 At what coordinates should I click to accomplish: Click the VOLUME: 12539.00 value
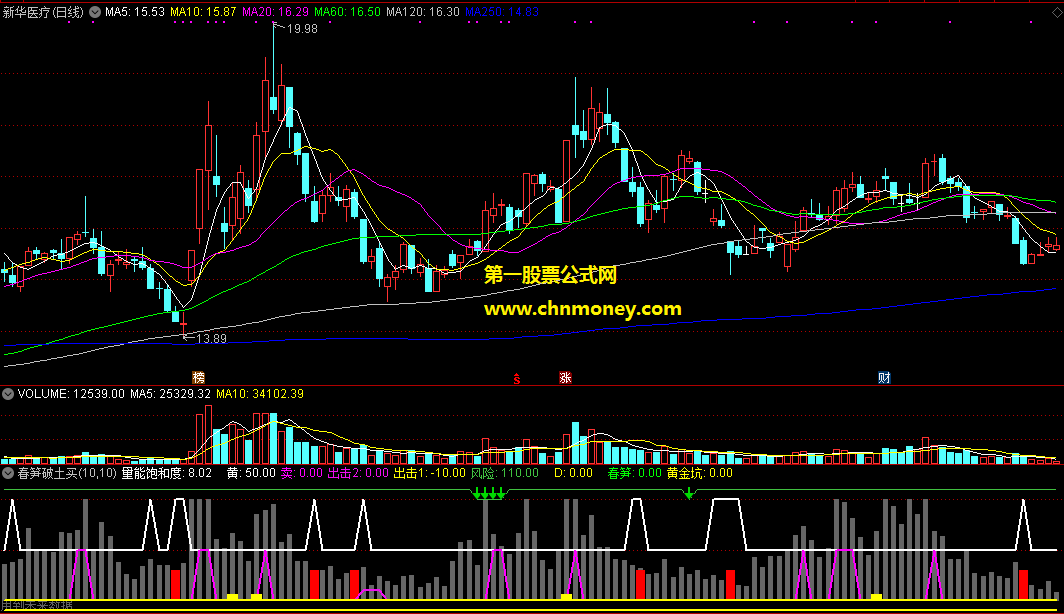[x=71, y=394]
